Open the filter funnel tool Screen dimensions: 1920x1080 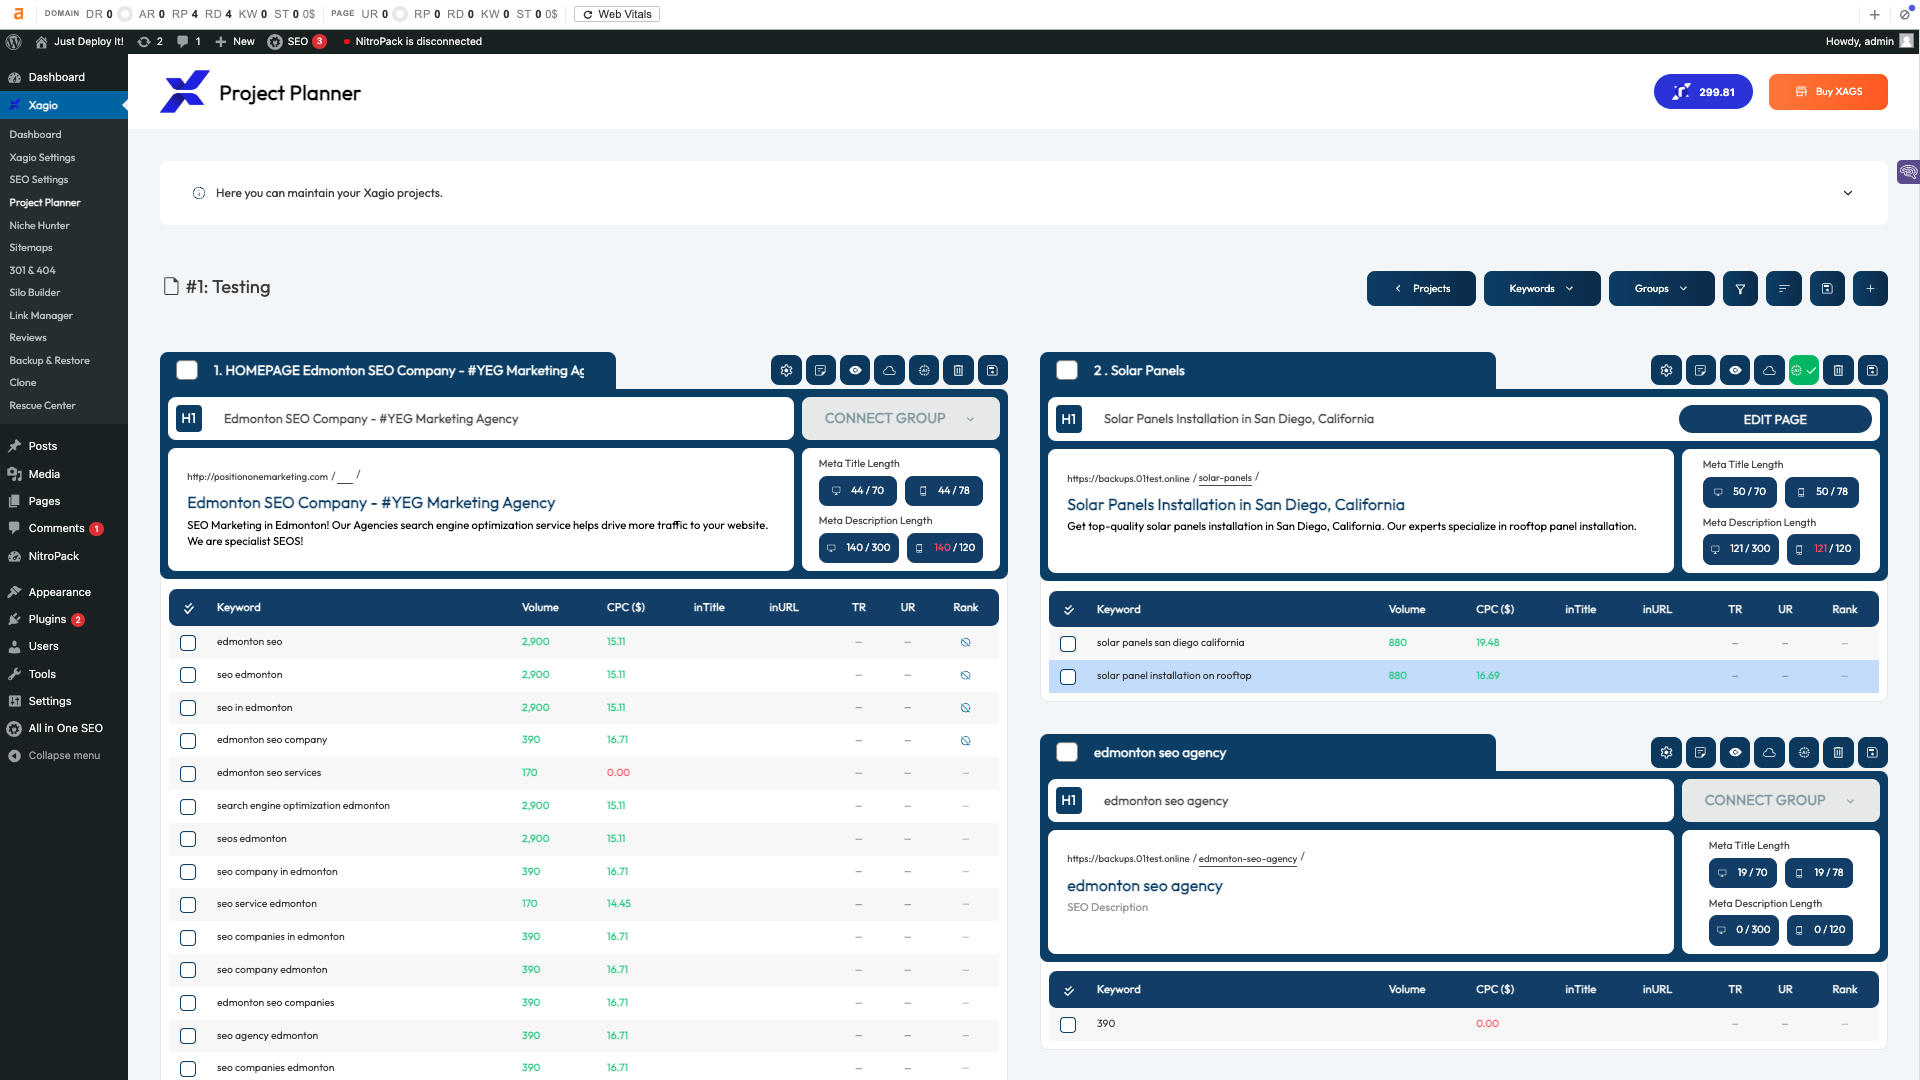1740,288
